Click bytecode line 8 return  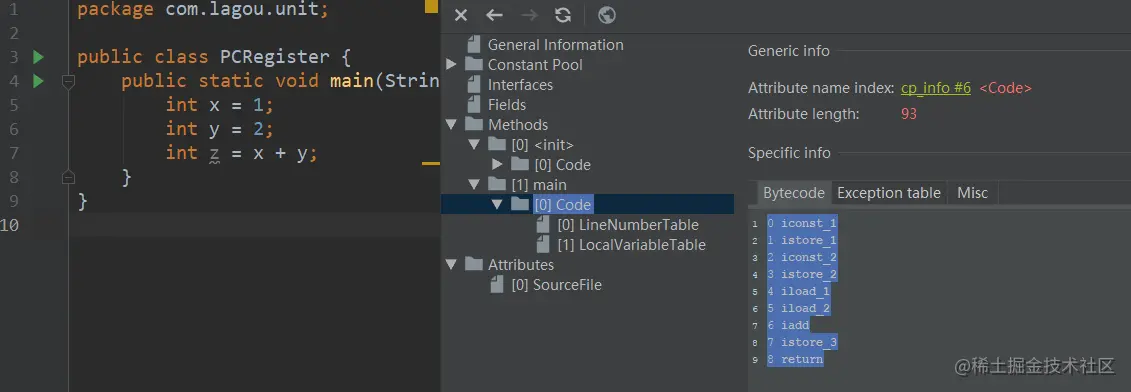coord(795,359)
